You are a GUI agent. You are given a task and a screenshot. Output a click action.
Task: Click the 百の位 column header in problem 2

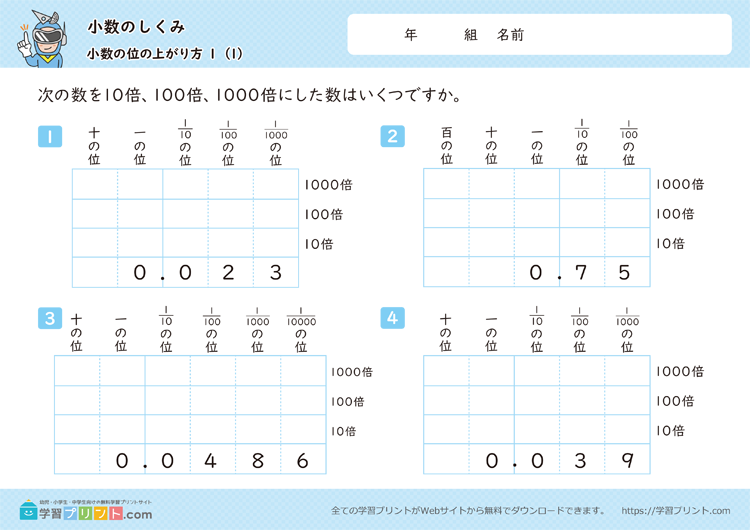click(446, 145)
